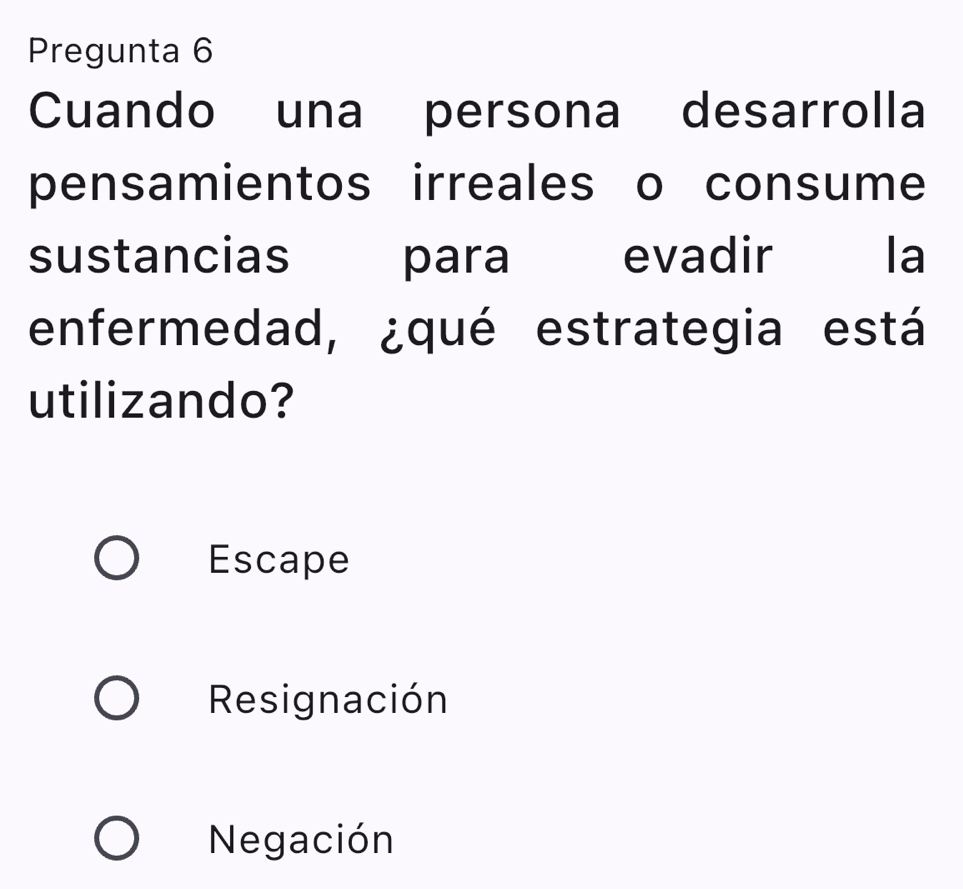Choose the Resignación radio button

click(117, 700)
